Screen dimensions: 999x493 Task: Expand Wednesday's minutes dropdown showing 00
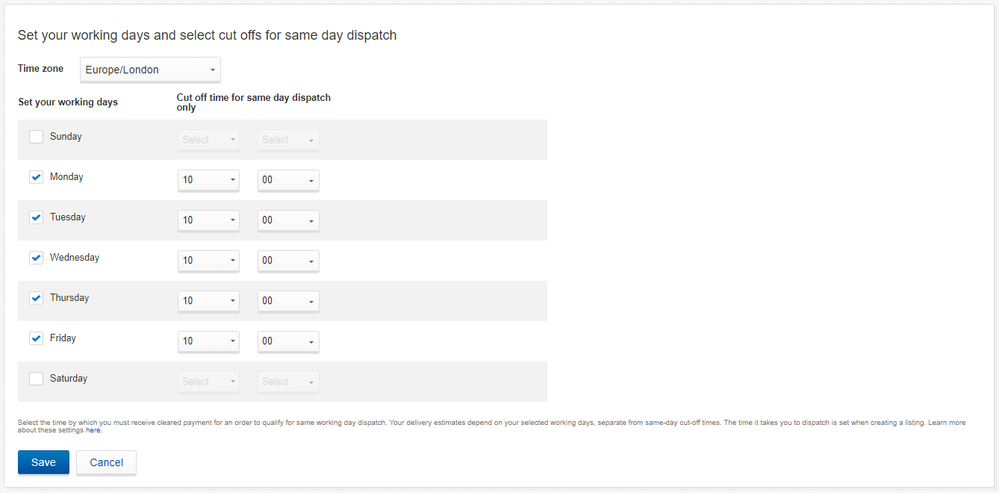click(x=289, y=261)
